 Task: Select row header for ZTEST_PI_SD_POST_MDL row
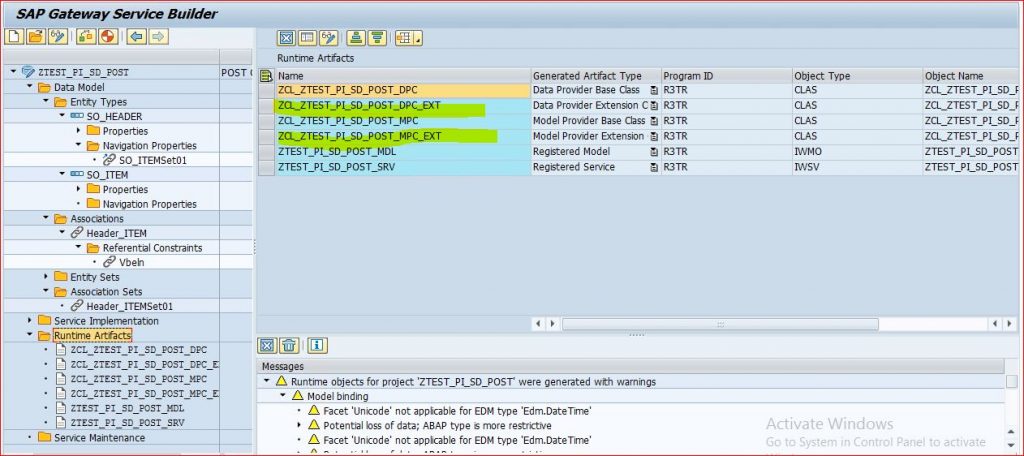point(266,152)
